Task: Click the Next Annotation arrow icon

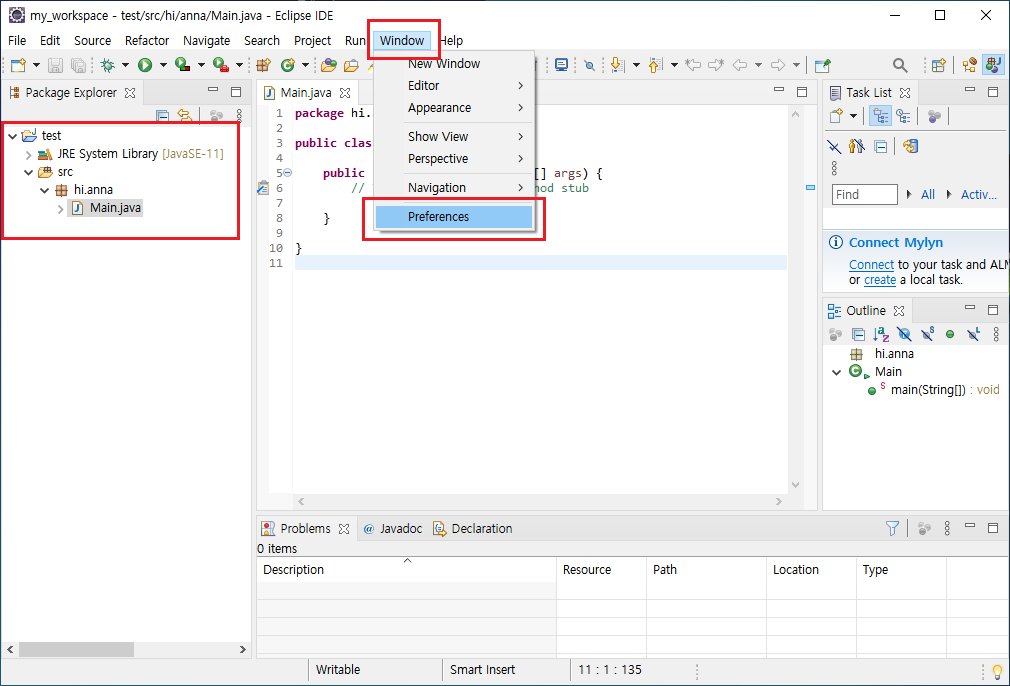Action: pos(617,65)
